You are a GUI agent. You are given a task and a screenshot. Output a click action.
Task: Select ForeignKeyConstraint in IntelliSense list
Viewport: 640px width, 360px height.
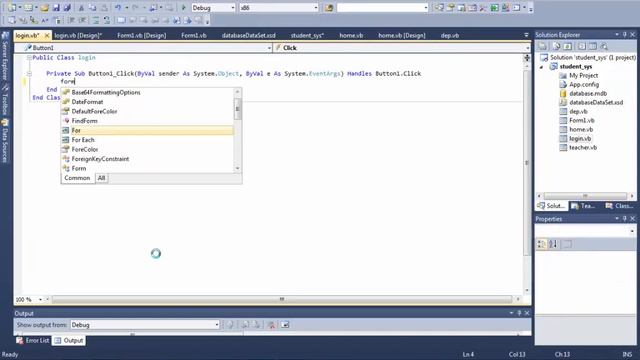[x=147, y=159]
